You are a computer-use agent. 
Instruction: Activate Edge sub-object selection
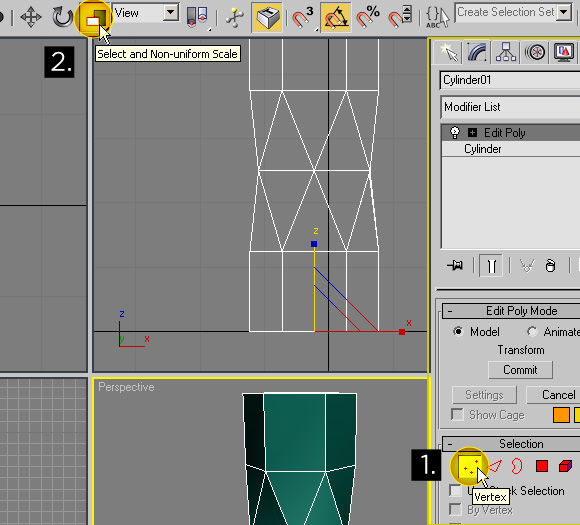(x=495, y=466)
